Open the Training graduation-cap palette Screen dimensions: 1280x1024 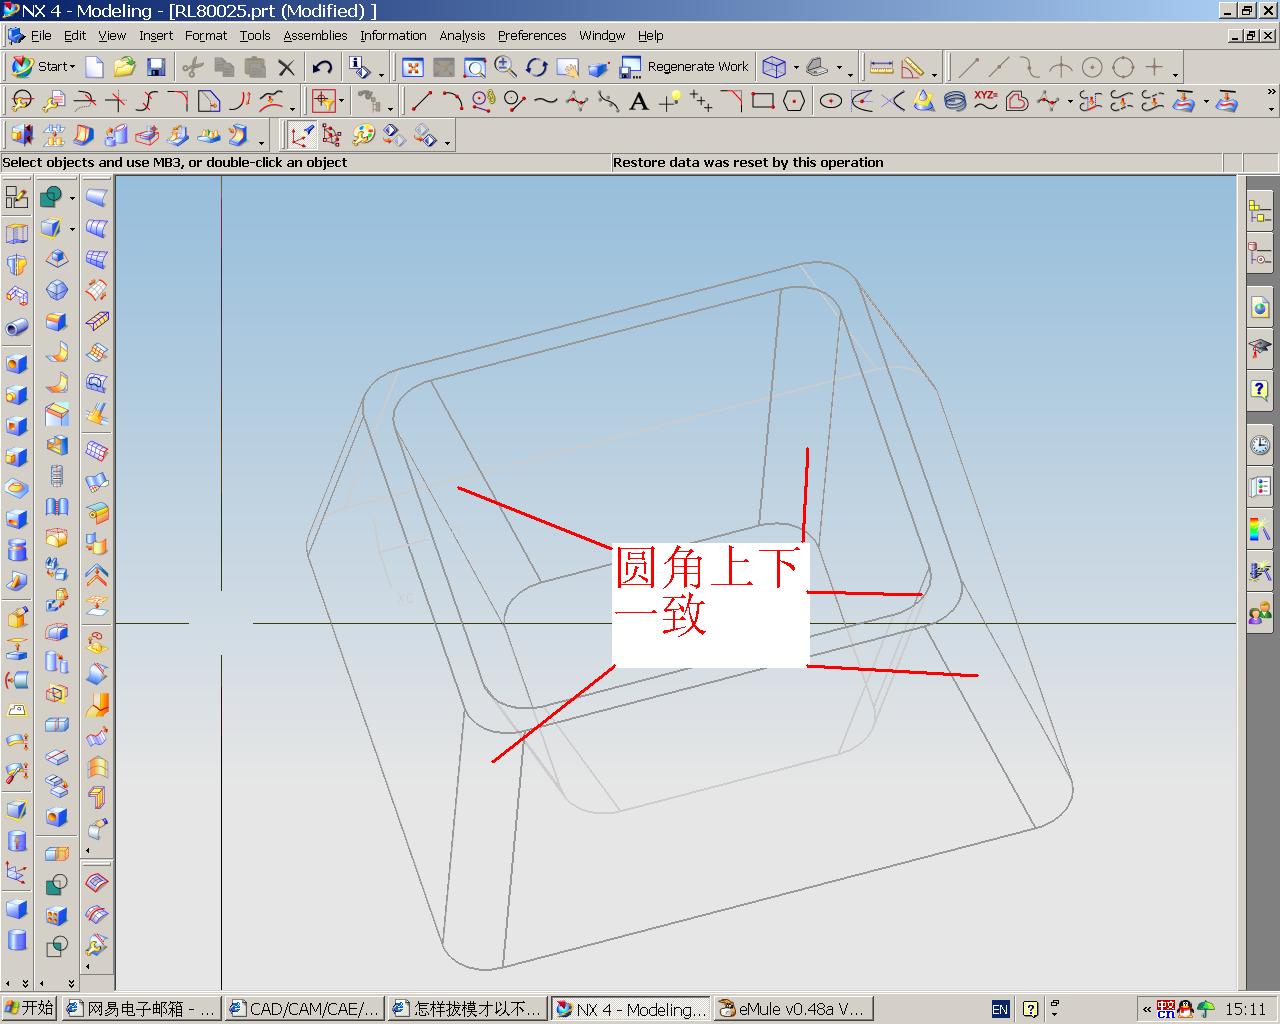(x=1260, y=349)
